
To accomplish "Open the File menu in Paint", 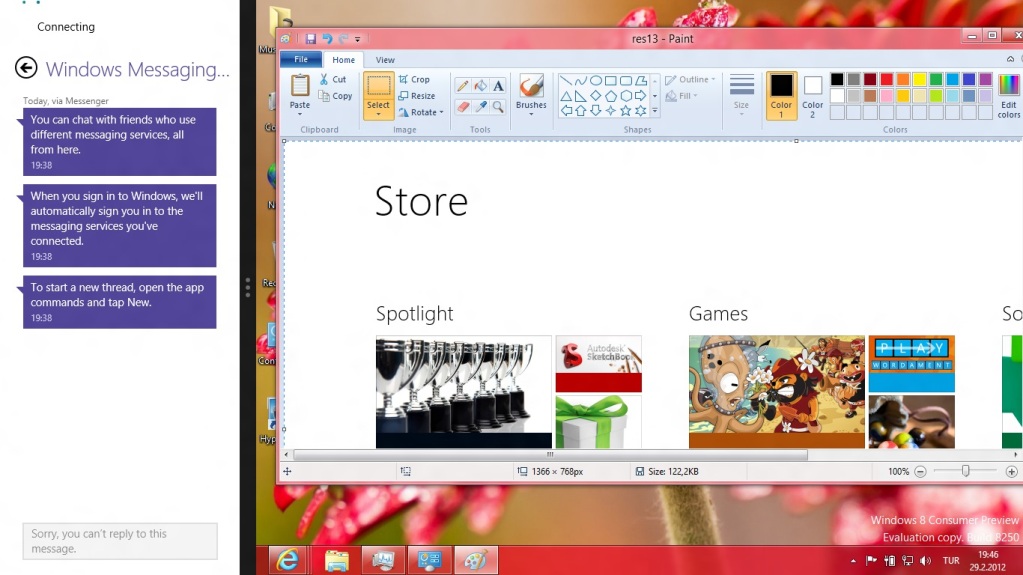I will pos(301,59).
